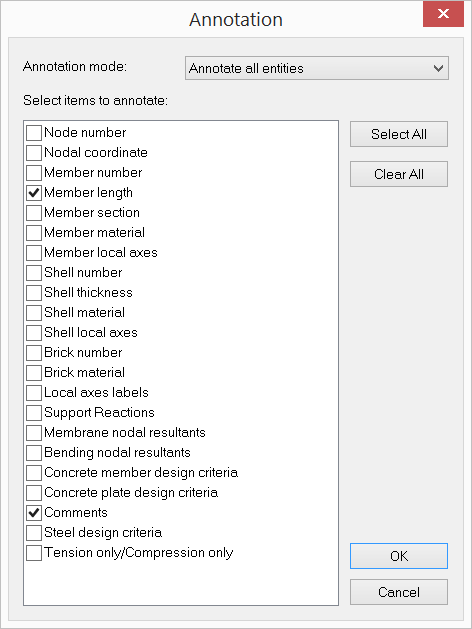Check the Member number option
472x629 pixels.
point(34,173)
